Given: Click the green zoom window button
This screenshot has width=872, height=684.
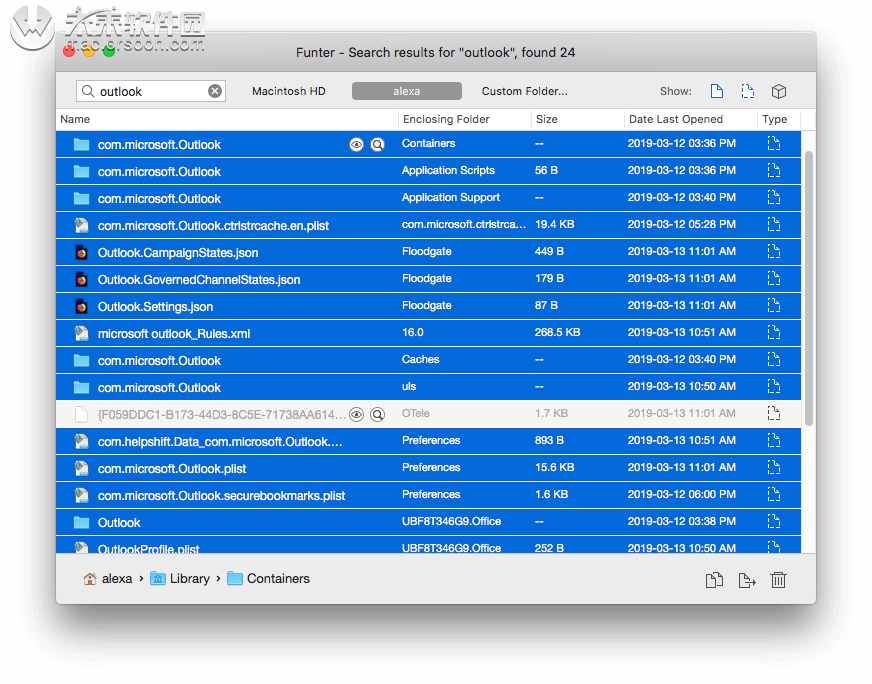Looking at the screenshot, I should [109, 52].
